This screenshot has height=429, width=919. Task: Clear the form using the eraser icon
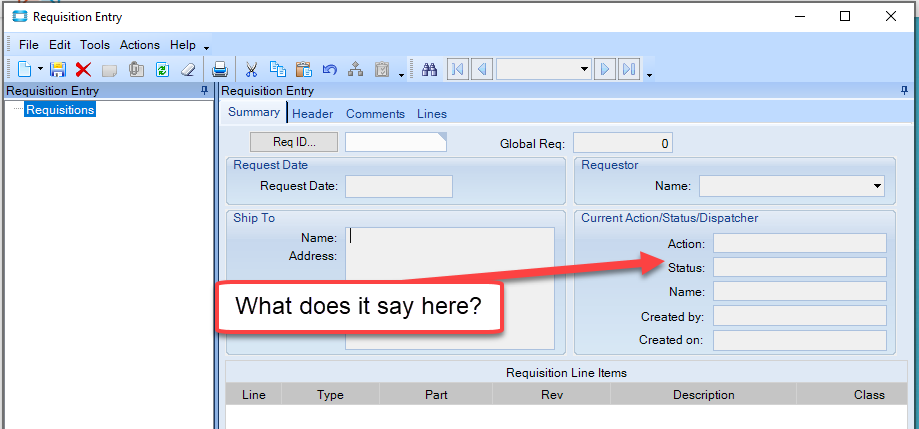pos(188,70)
